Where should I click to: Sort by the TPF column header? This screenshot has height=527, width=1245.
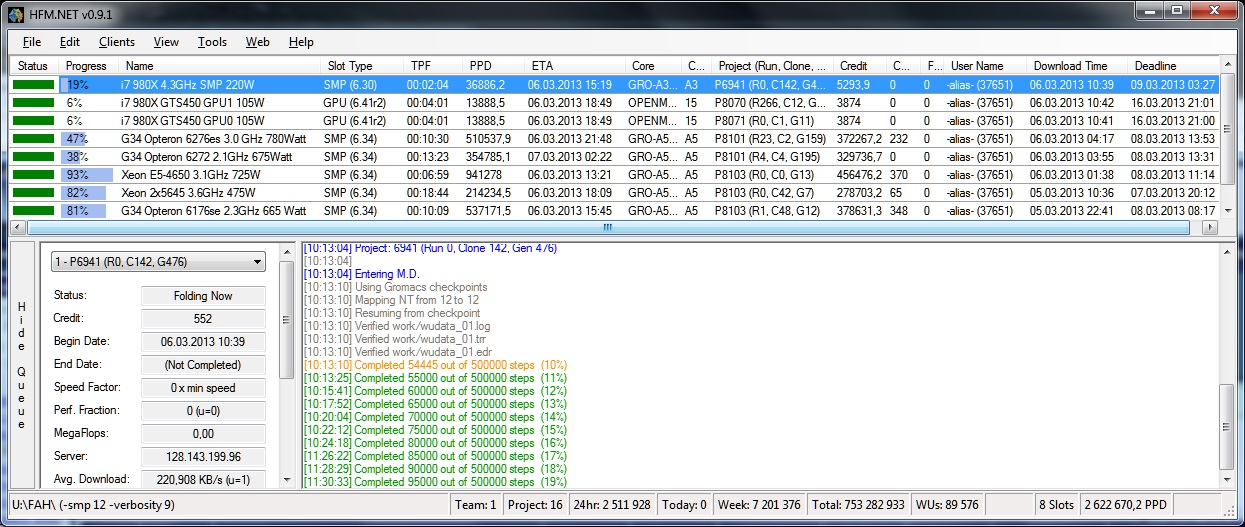[433, 66]
